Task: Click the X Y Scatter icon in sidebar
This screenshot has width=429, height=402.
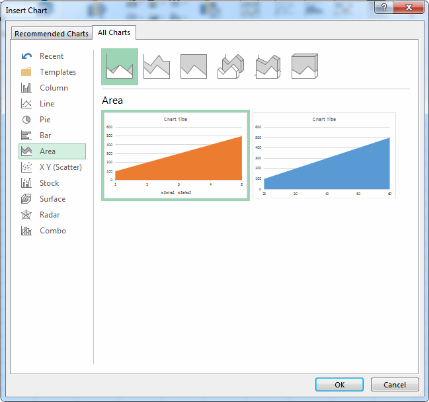Action: tap(26, 167)
